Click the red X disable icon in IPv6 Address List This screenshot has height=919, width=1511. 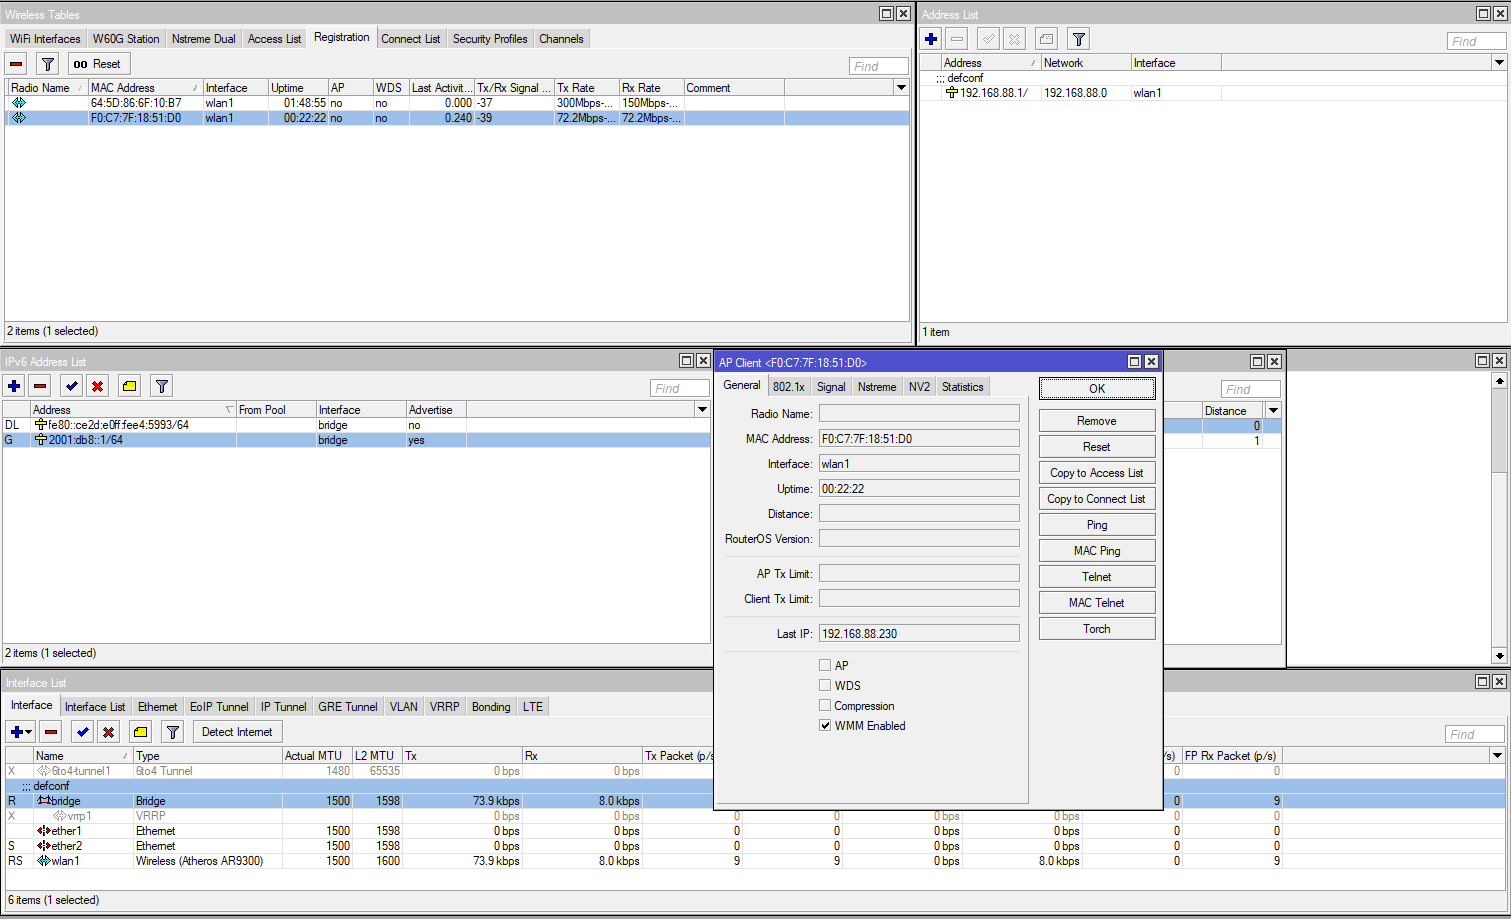click(x=97, y=386)
